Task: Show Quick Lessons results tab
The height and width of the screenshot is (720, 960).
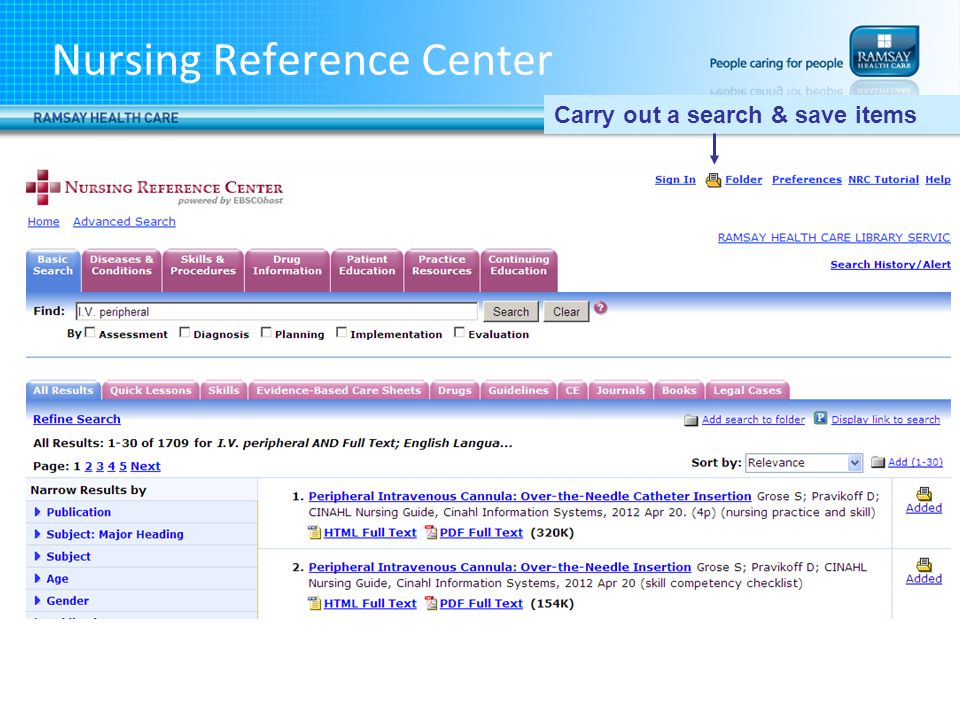Action: click(151, 390)
